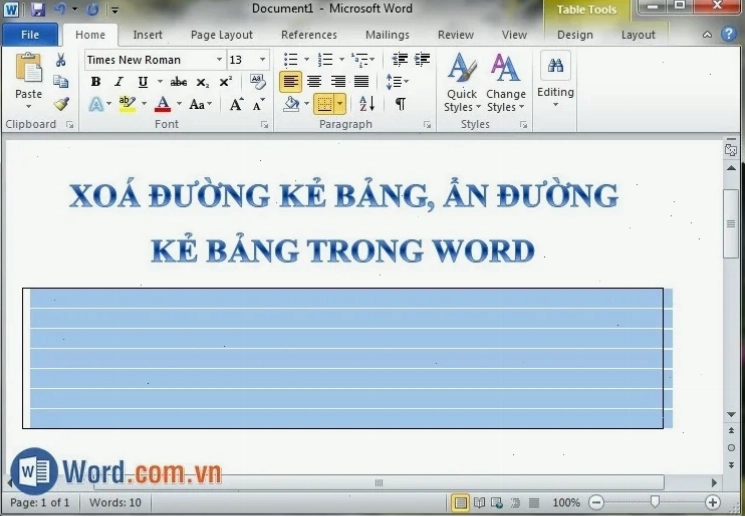
Task: Clear formatting with eraser icon
Action: pos(258,82)
